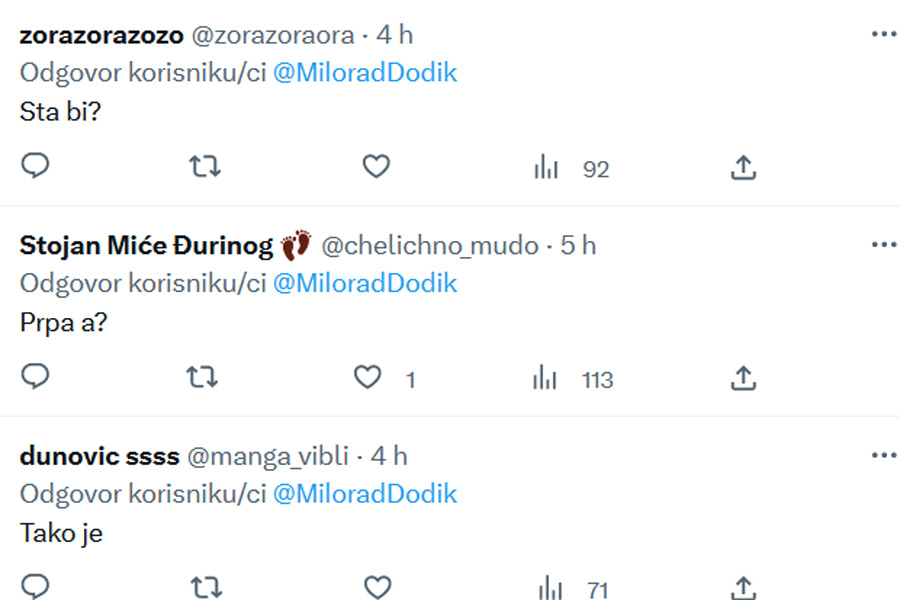
Task: Like the "Tako je" tweet
Action: point(378,587)
